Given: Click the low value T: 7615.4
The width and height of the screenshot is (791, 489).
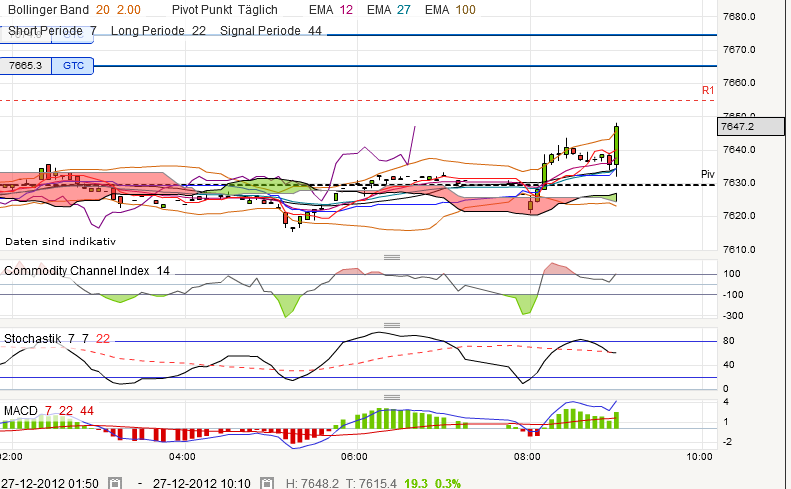Looking at the screenshot, I should pyautogui.click(x=371, y=483).
